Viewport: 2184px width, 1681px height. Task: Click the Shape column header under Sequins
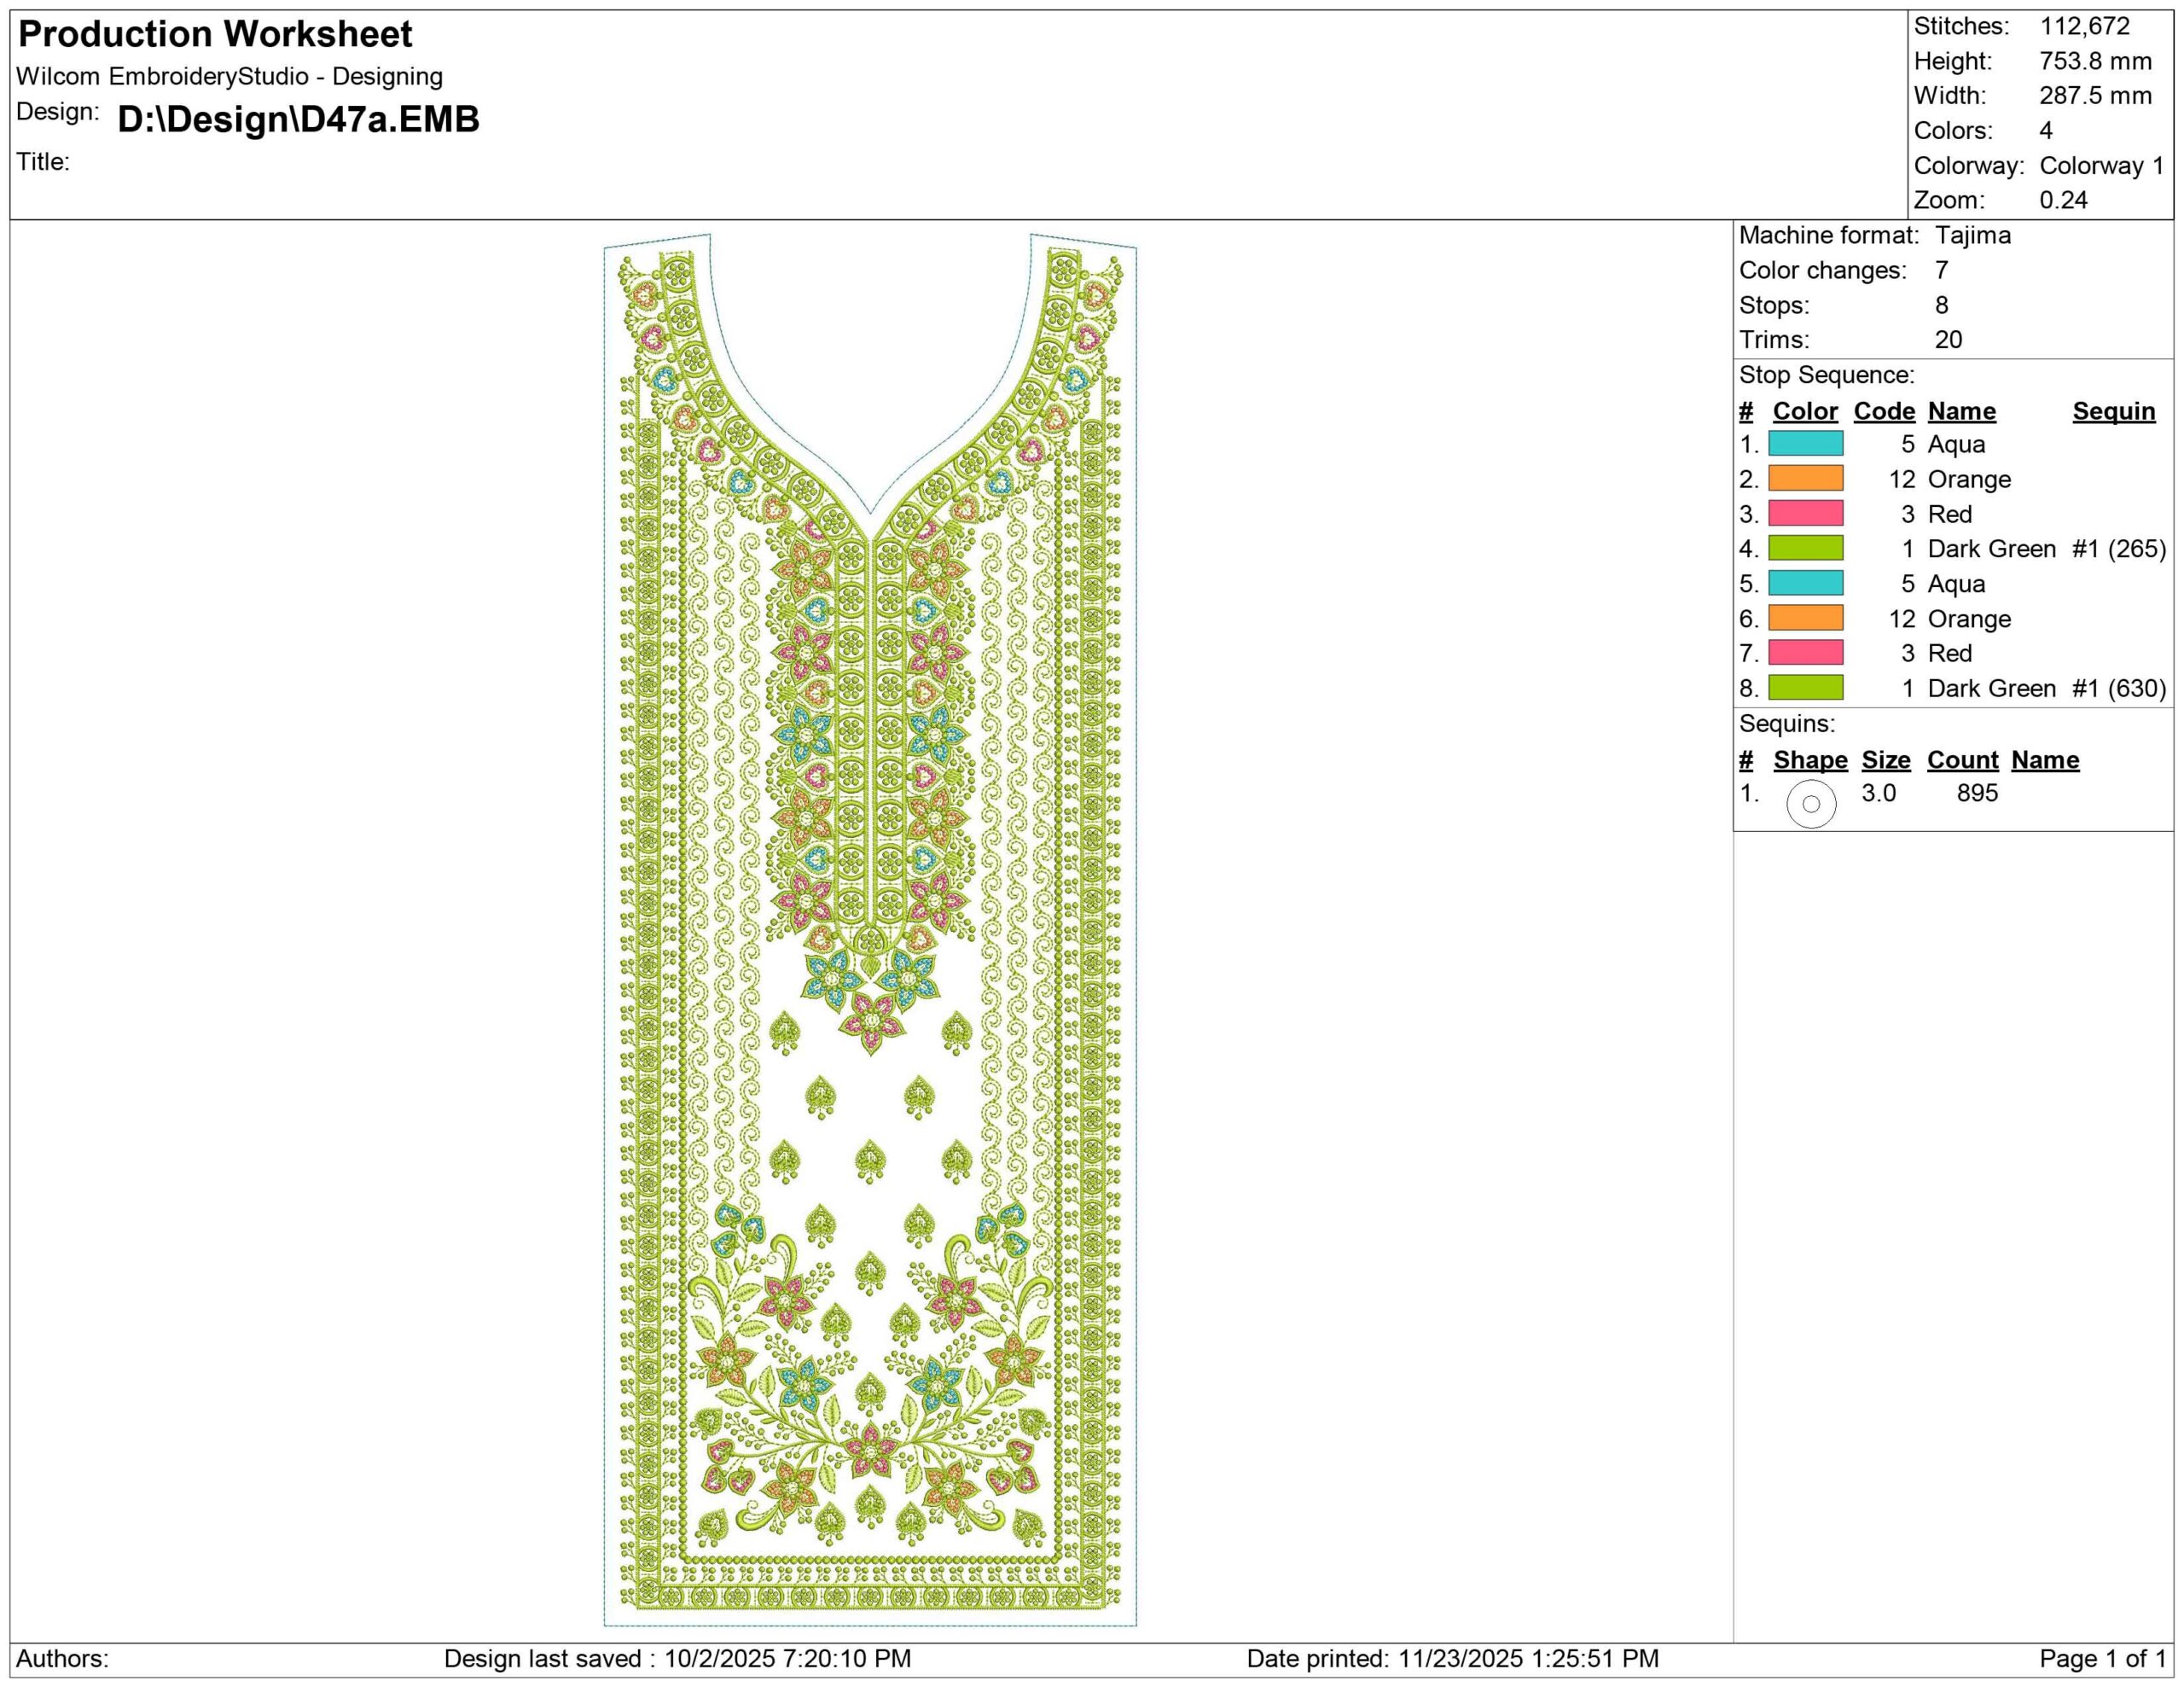click(1810, 760)
